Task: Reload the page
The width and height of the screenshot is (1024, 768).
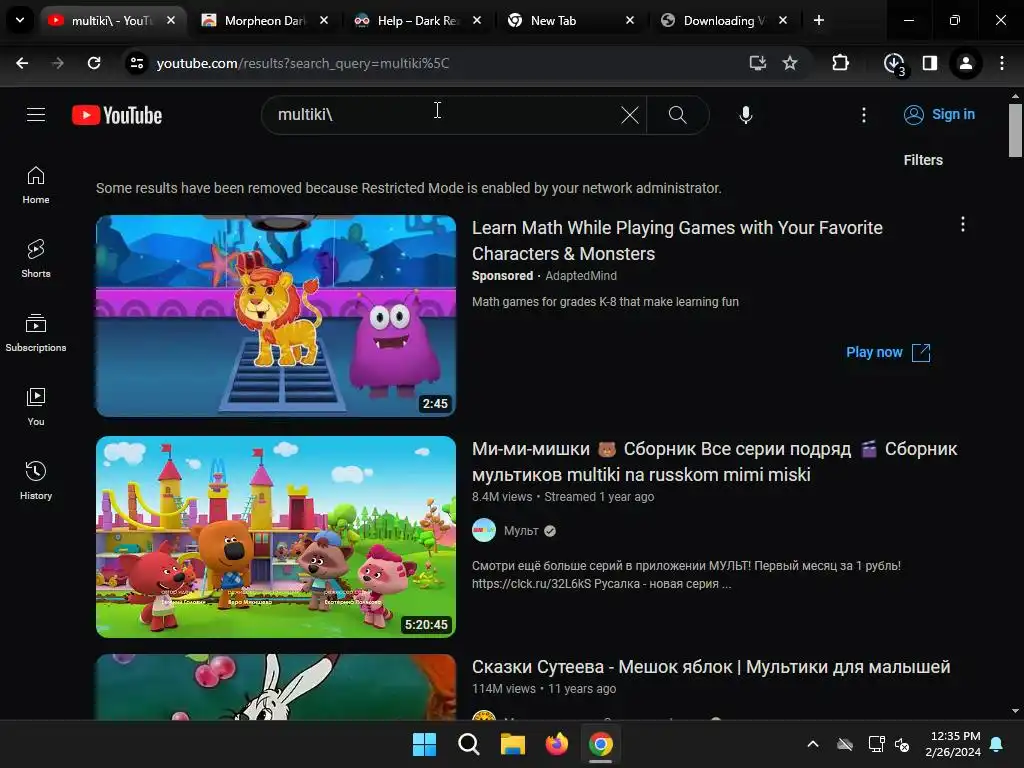Action: (94, 63)
